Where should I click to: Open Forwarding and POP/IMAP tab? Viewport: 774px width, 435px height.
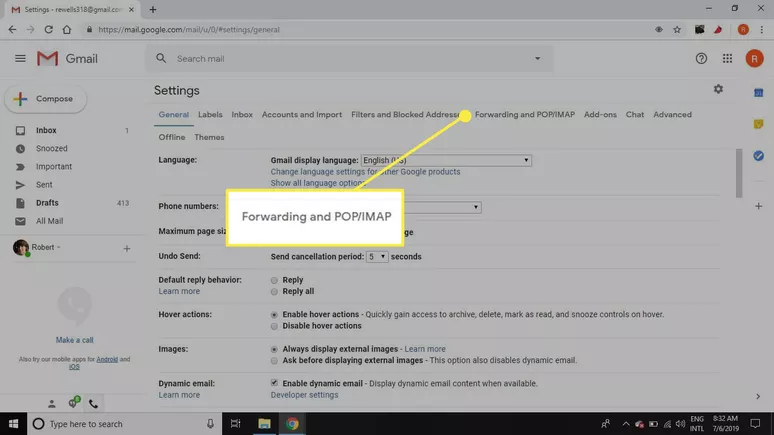pos(525,115)
